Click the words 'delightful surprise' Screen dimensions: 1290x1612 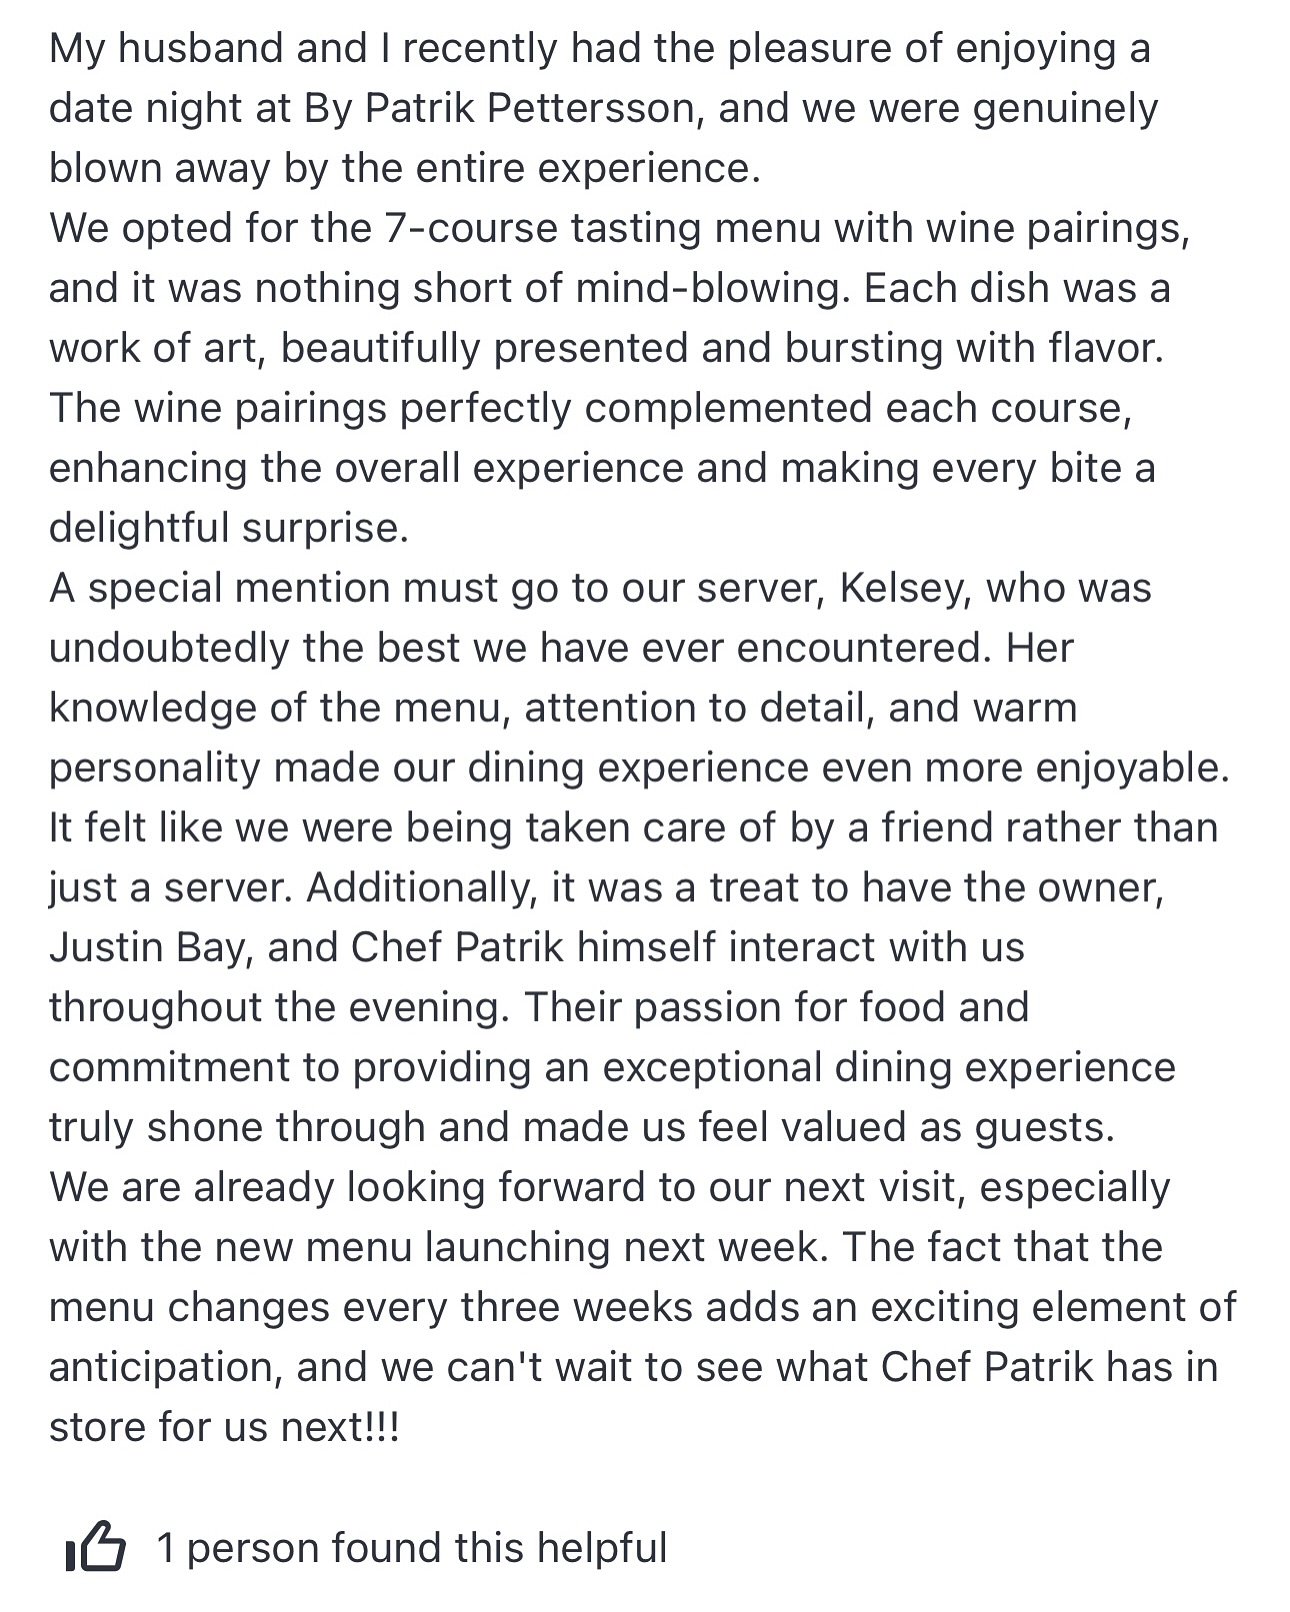pos(229,527)
